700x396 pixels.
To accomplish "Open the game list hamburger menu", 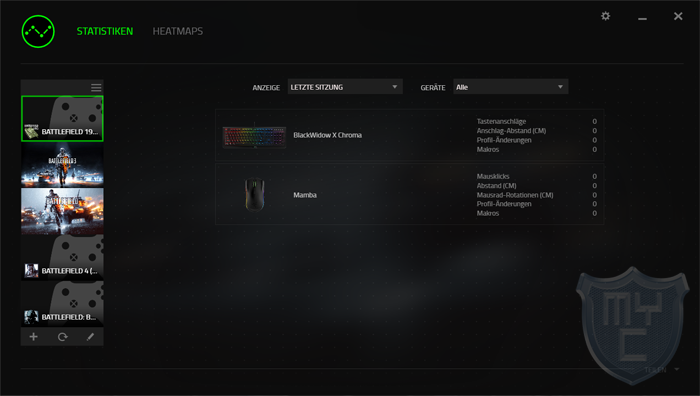I will pos(96,88).
